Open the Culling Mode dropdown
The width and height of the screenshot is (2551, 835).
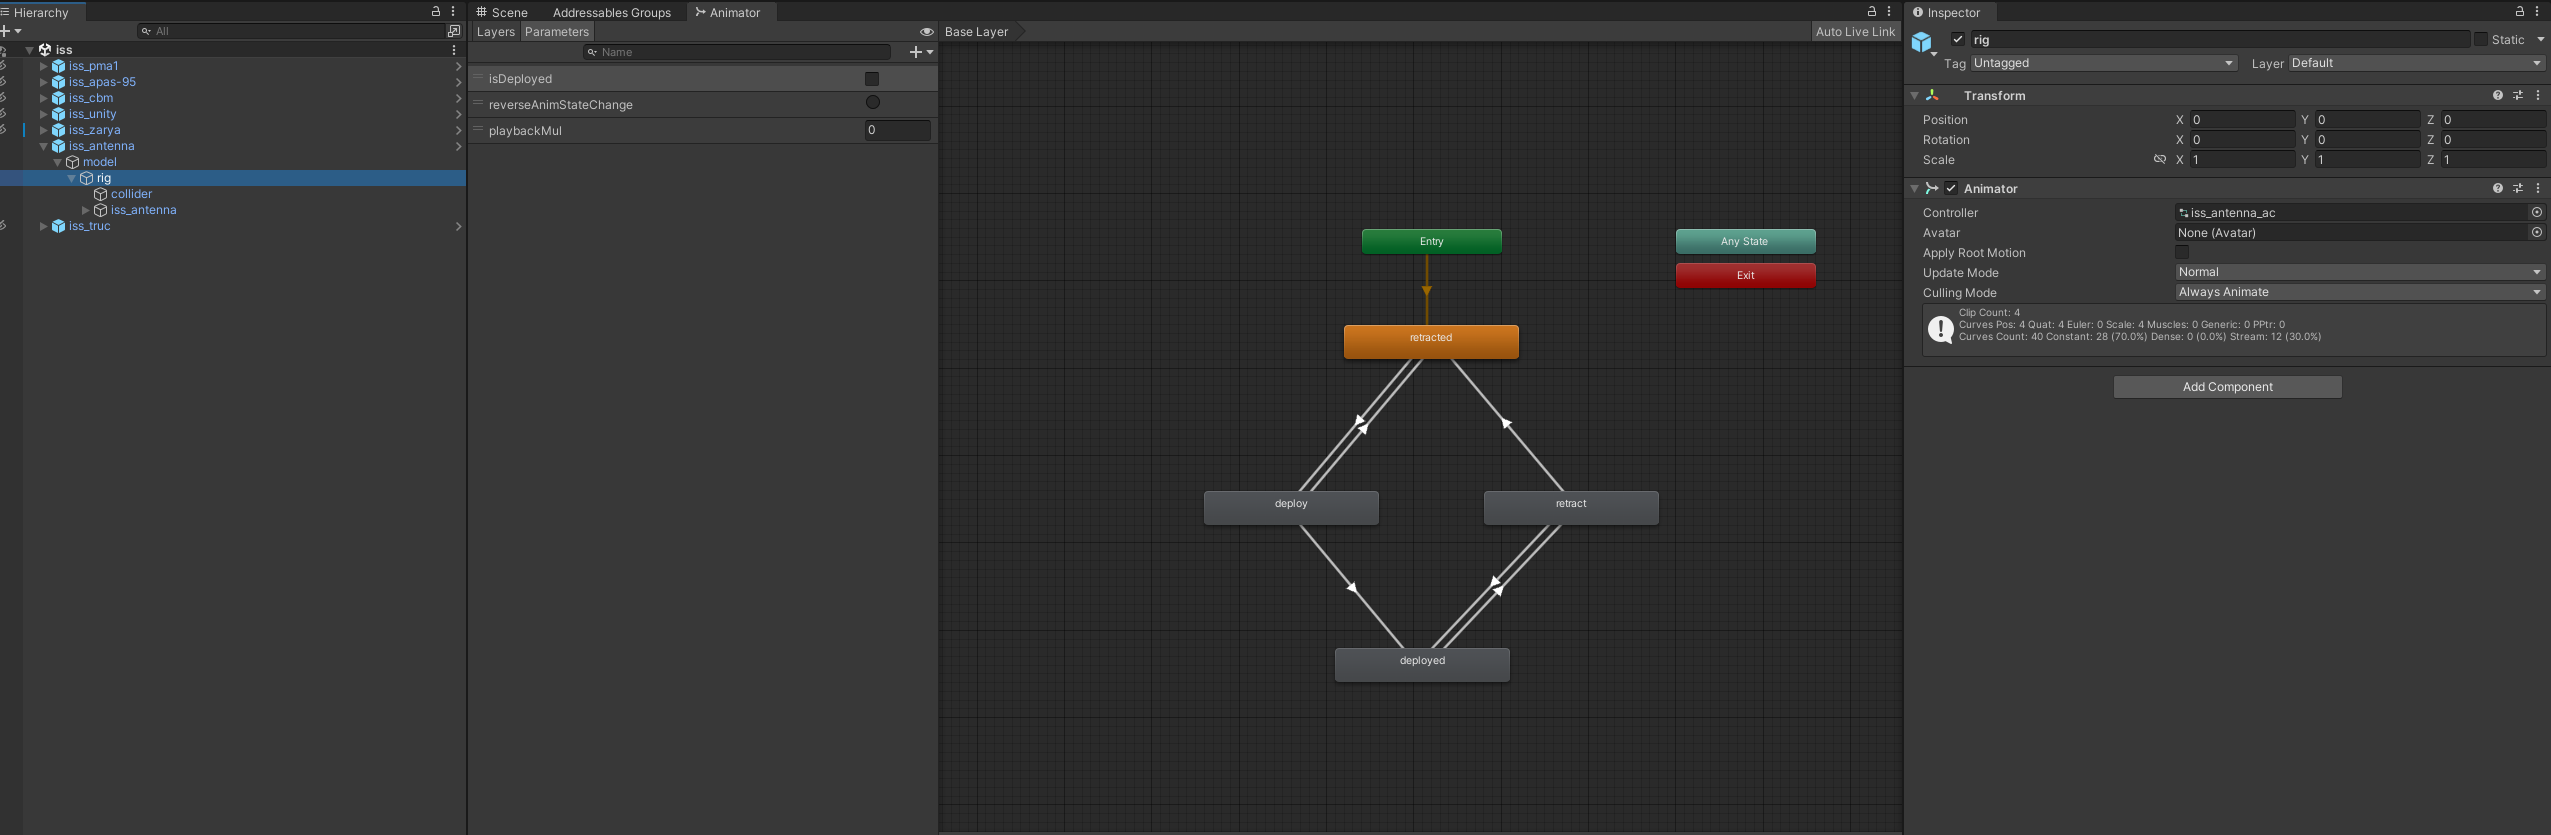point(2360,292)
